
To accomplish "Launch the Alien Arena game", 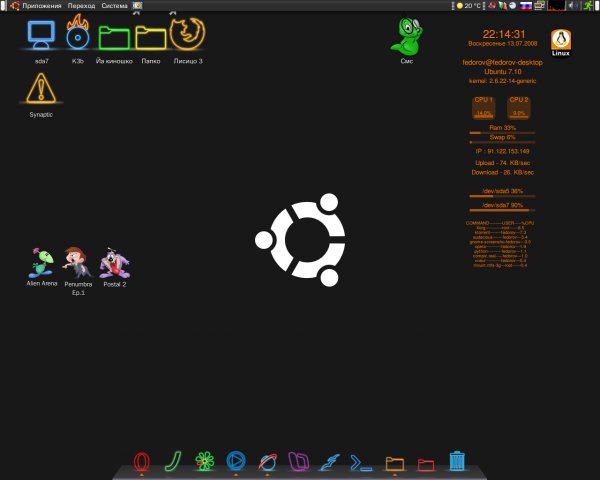I will [41, 263].
